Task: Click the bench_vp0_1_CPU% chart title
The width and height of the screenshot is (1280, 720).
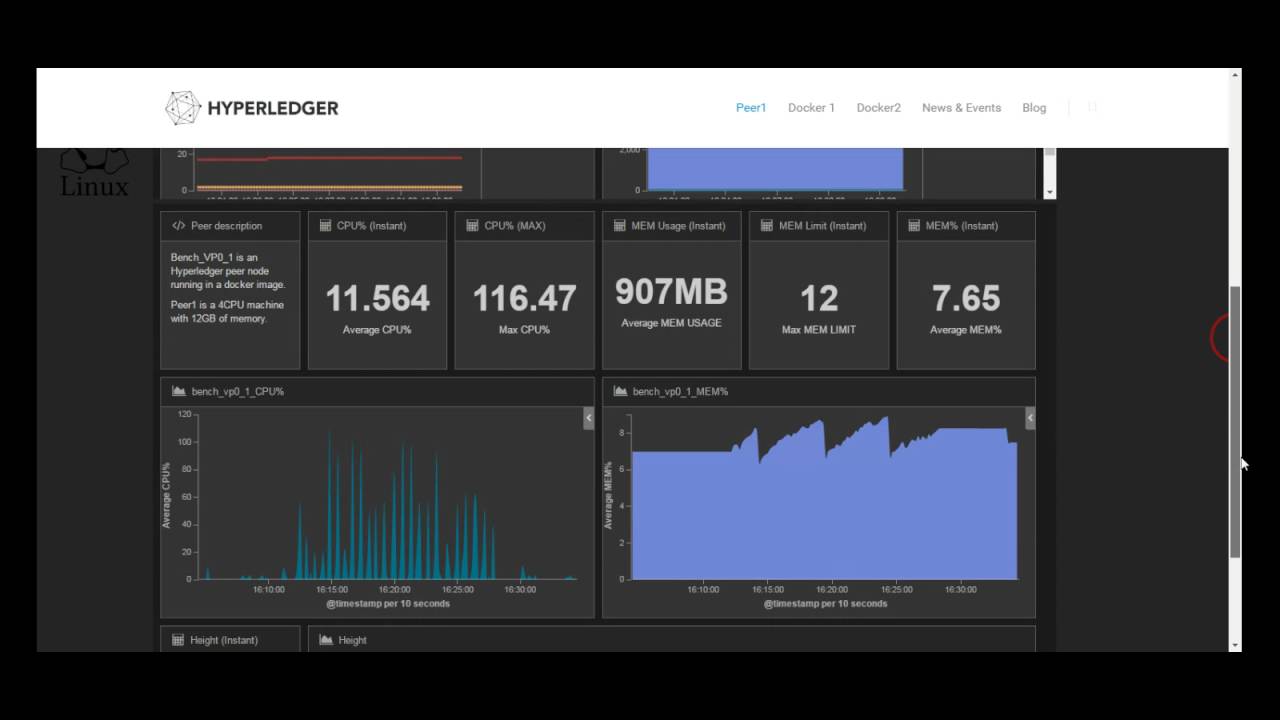Action: 238,392
